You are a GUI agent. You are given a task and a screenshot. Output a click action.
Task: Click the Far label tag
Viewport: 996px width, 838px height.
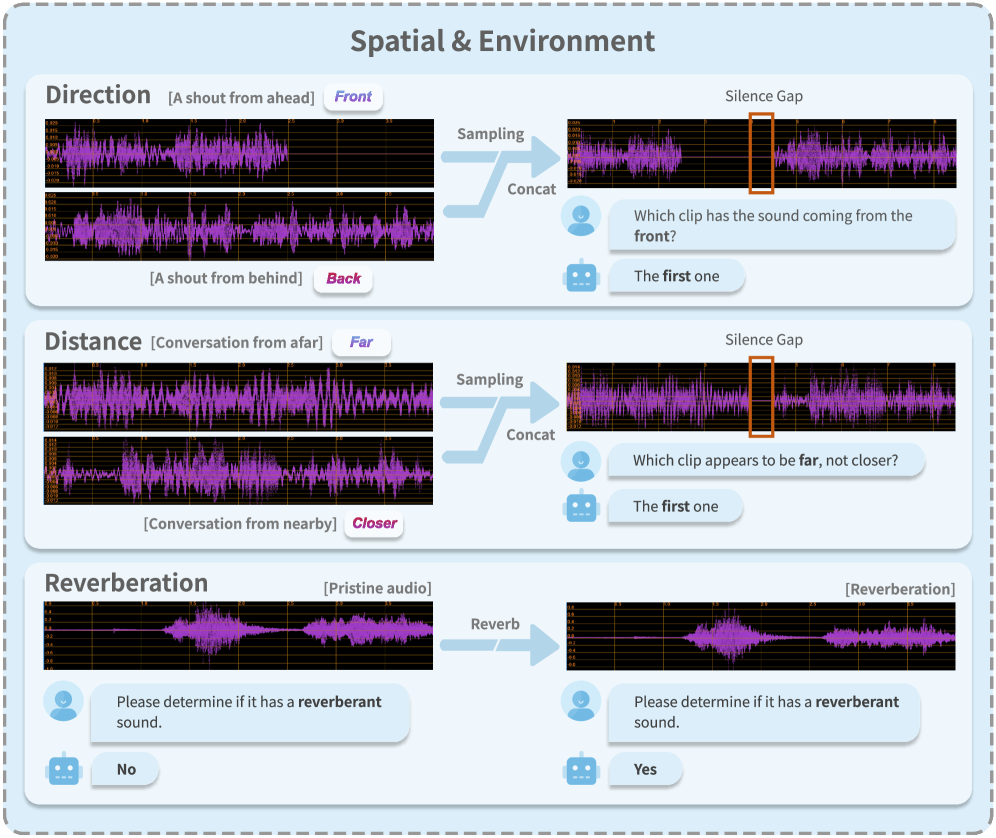point(361,343)
